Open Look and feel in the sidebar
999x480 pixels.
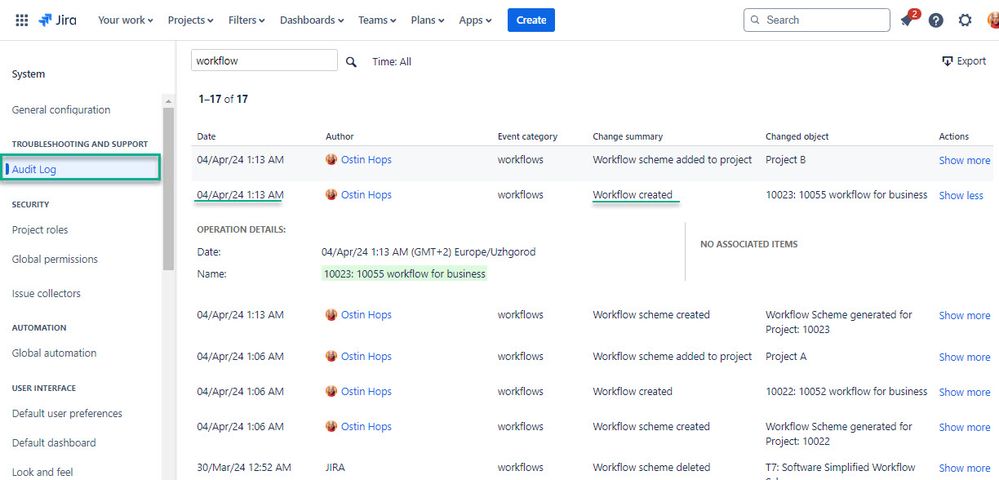[x=42, y=472]
